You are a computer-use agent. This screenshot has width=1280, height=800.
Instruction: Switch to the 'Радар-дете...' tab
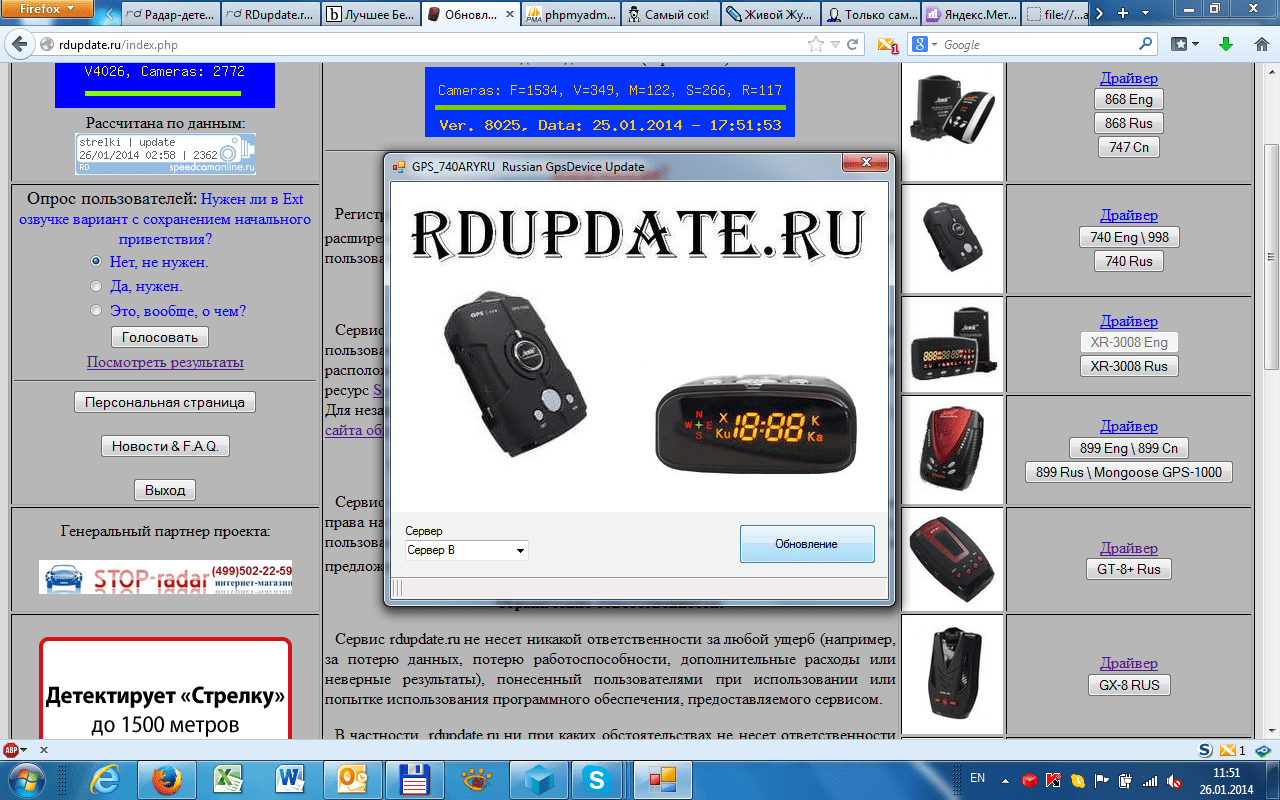pos(172,15)
